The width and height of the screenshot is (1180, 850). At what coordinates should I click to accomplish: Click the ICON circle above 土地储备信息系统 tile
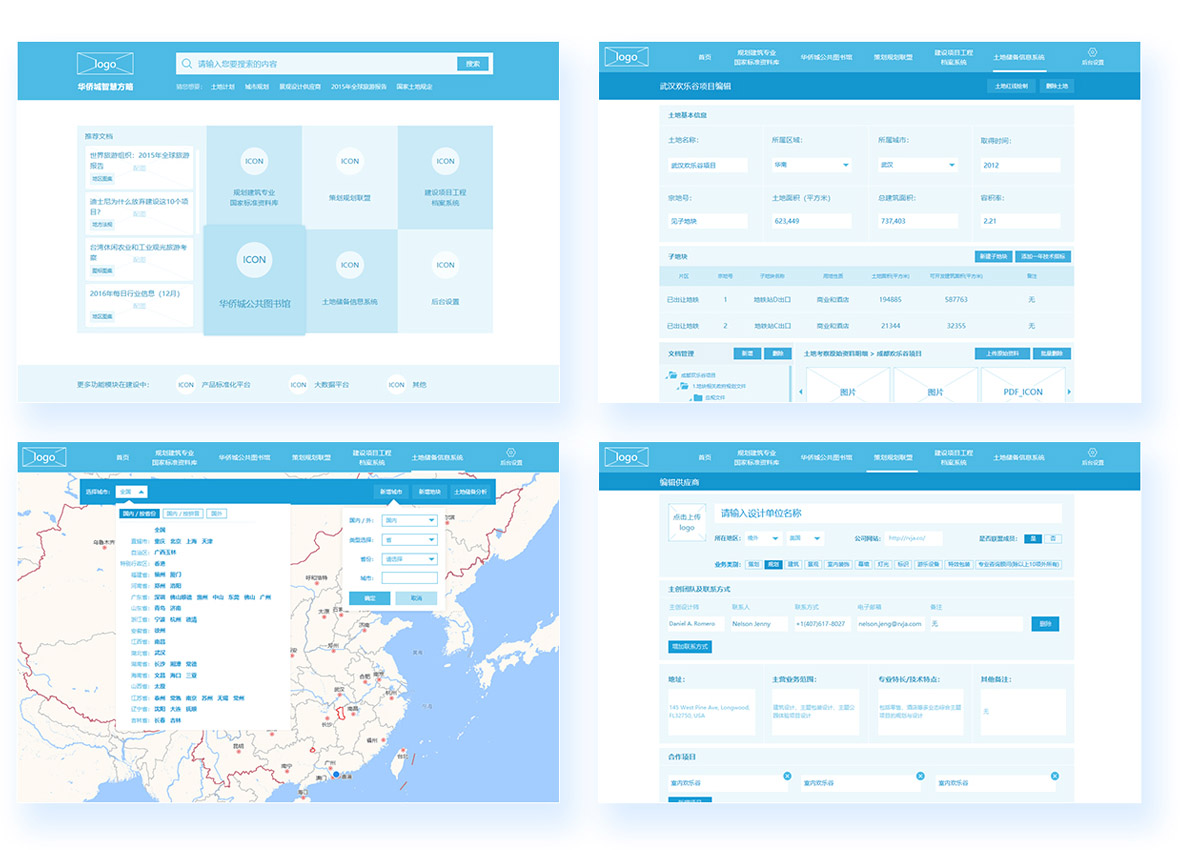point(349,265)
